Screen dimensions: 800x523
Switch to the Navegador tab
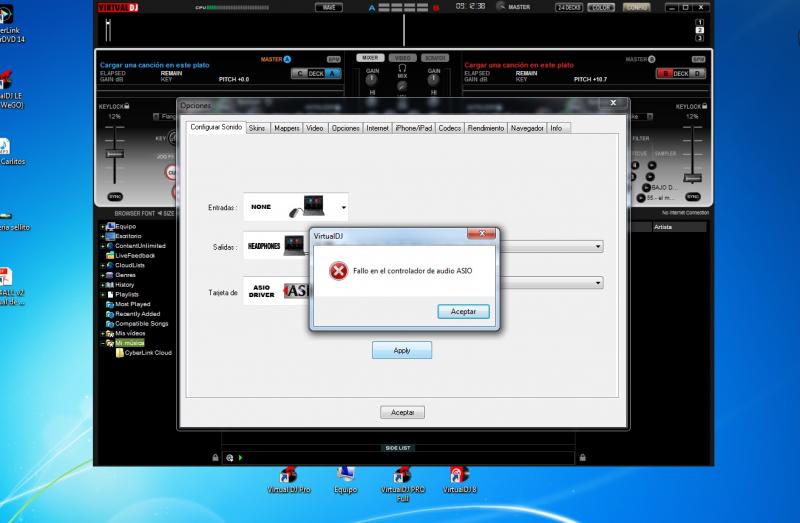(527, 128)
